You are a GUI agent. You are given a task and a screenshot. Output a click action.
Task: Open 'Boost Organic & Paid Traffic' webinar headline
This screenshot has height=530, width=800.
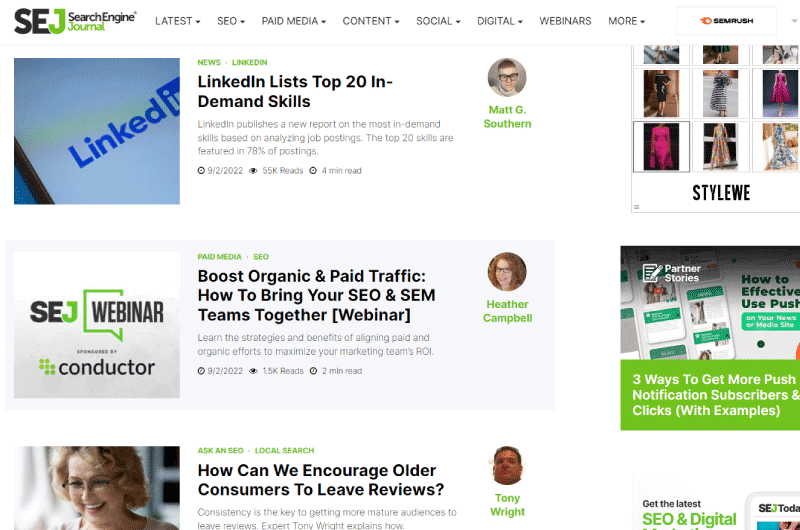(x=316, y=295)
